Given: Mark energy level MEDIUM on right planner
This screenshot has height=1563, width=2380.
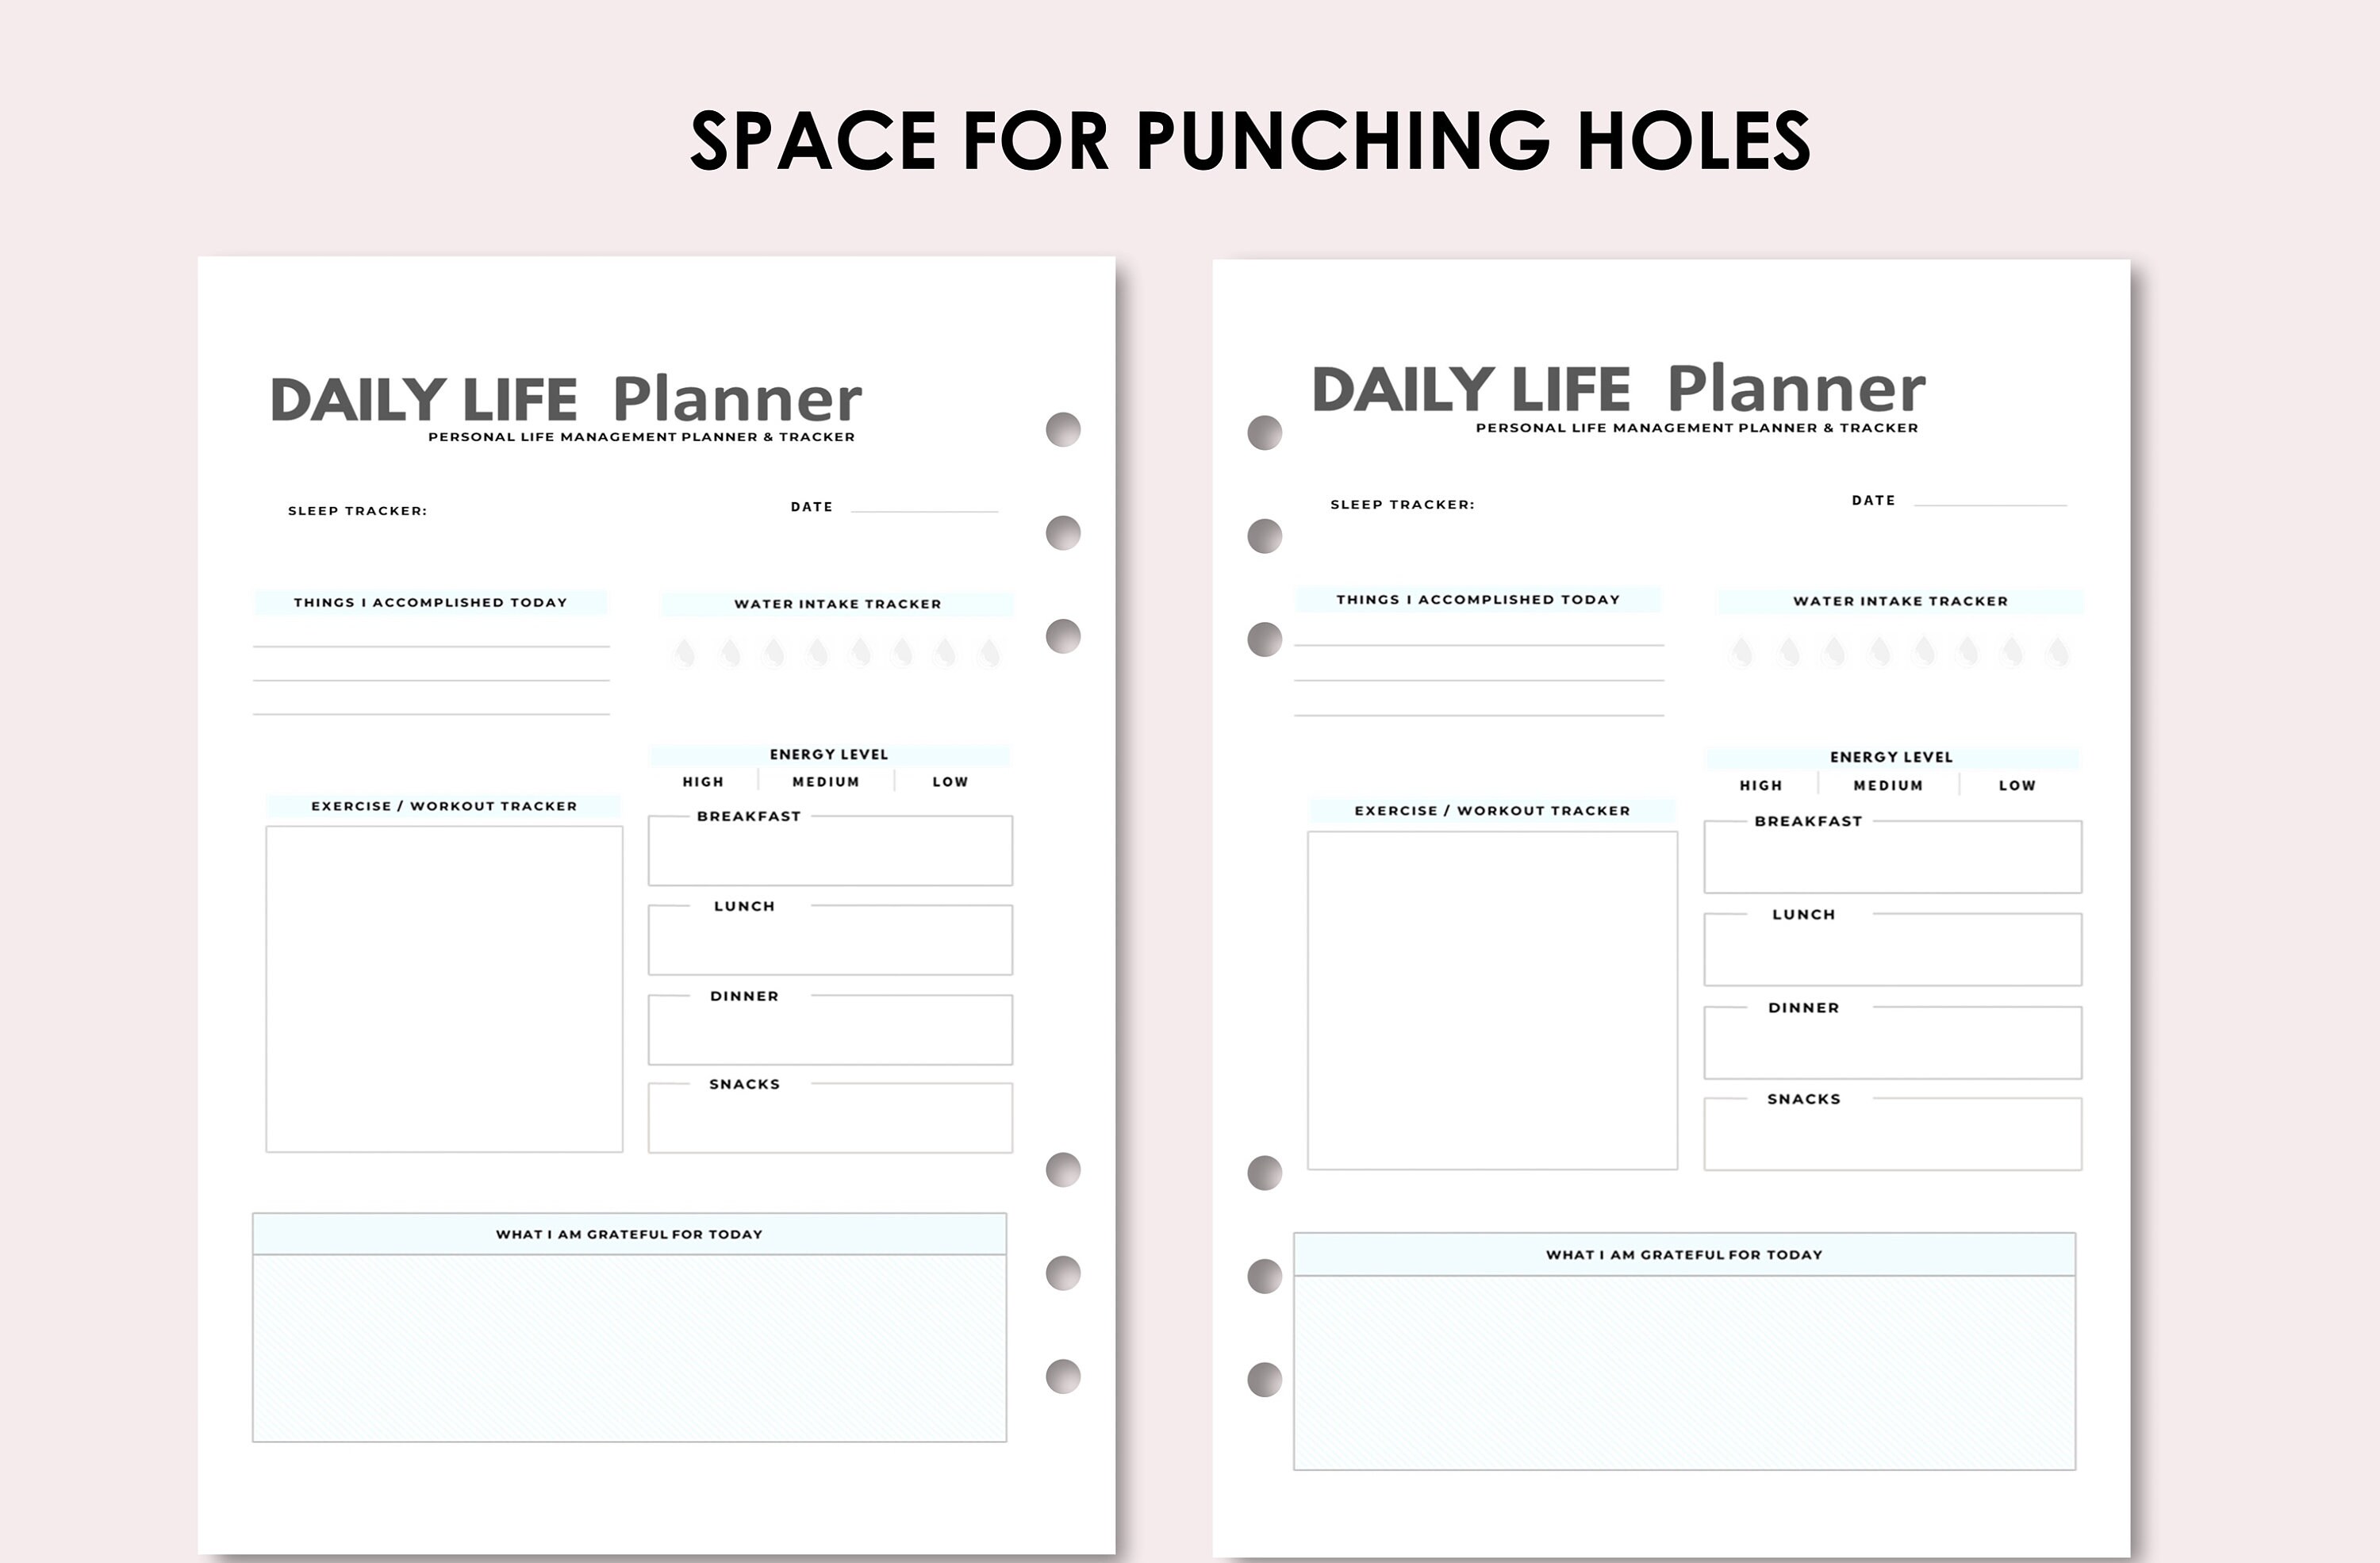Looking at the screenshot, I should pyautogui.click(x=1888, y=785).
